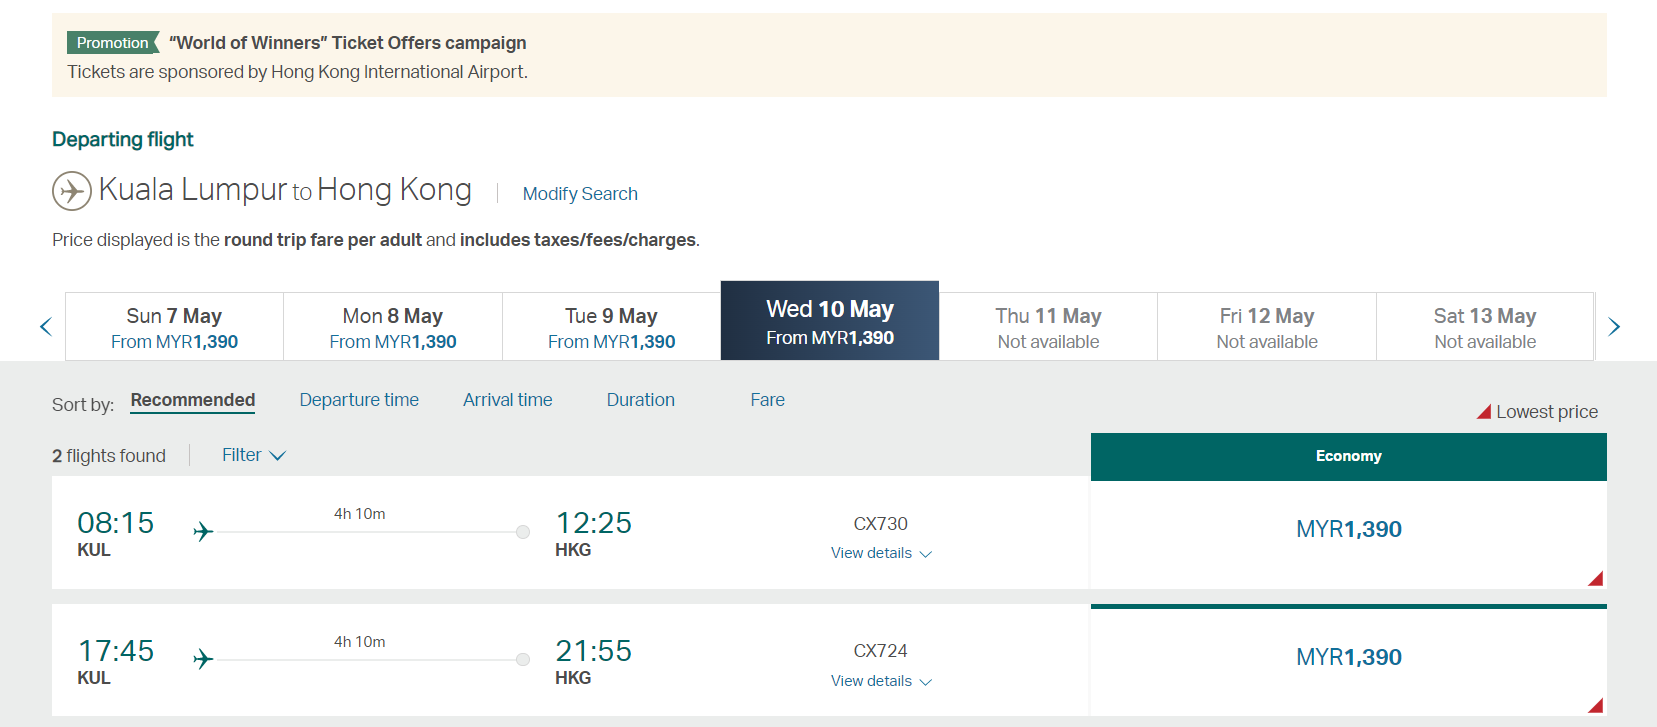The height and width of the screenshot is (727, 1657).
Task: Select the Tue 9 May date tab
Action: pyautogui.click(x=611, y=327)
